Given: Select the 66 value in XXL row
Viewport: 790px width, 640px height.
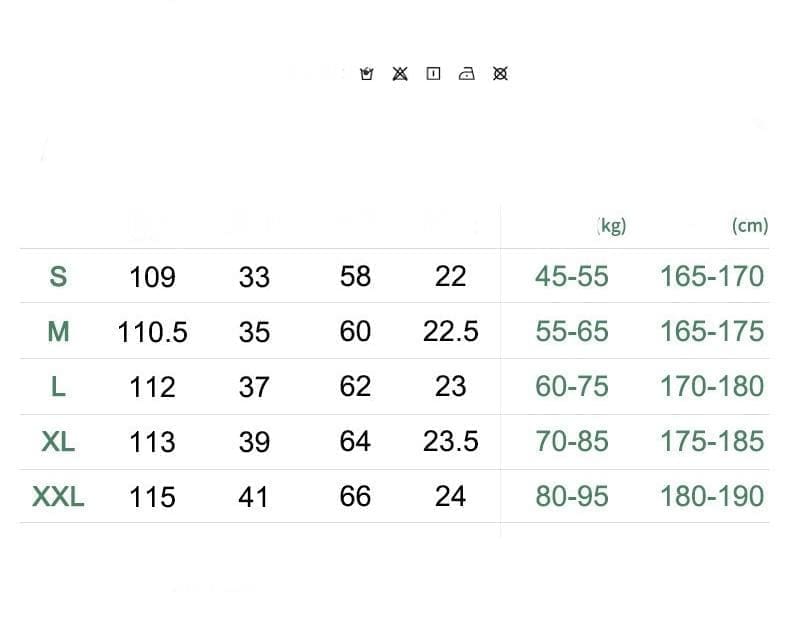Looking at the screenshot, I should (355, 496).
